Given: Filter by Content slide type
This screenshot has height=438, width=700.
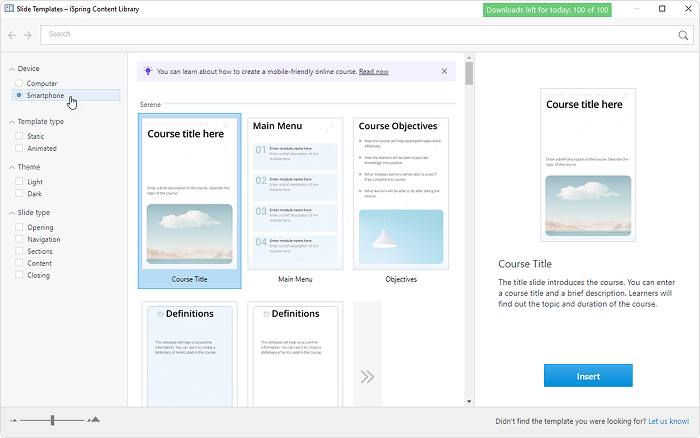Looking at the screenshot, I should 19,263.
